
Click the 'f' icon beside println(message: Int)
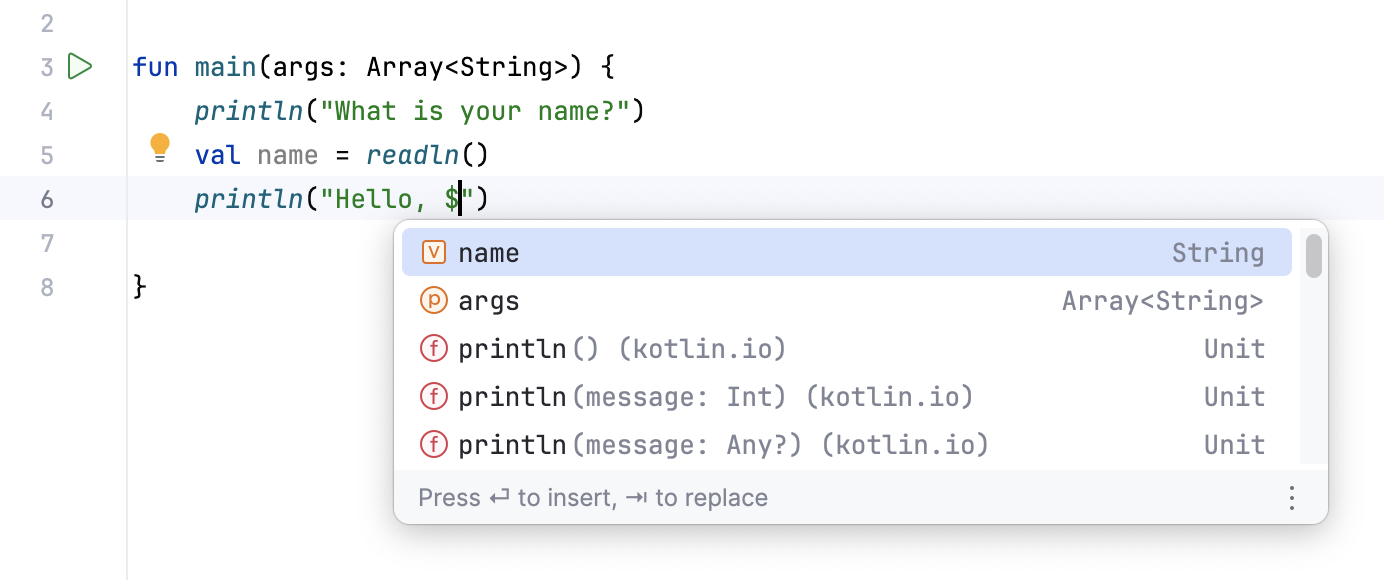[x=434, y=396]
